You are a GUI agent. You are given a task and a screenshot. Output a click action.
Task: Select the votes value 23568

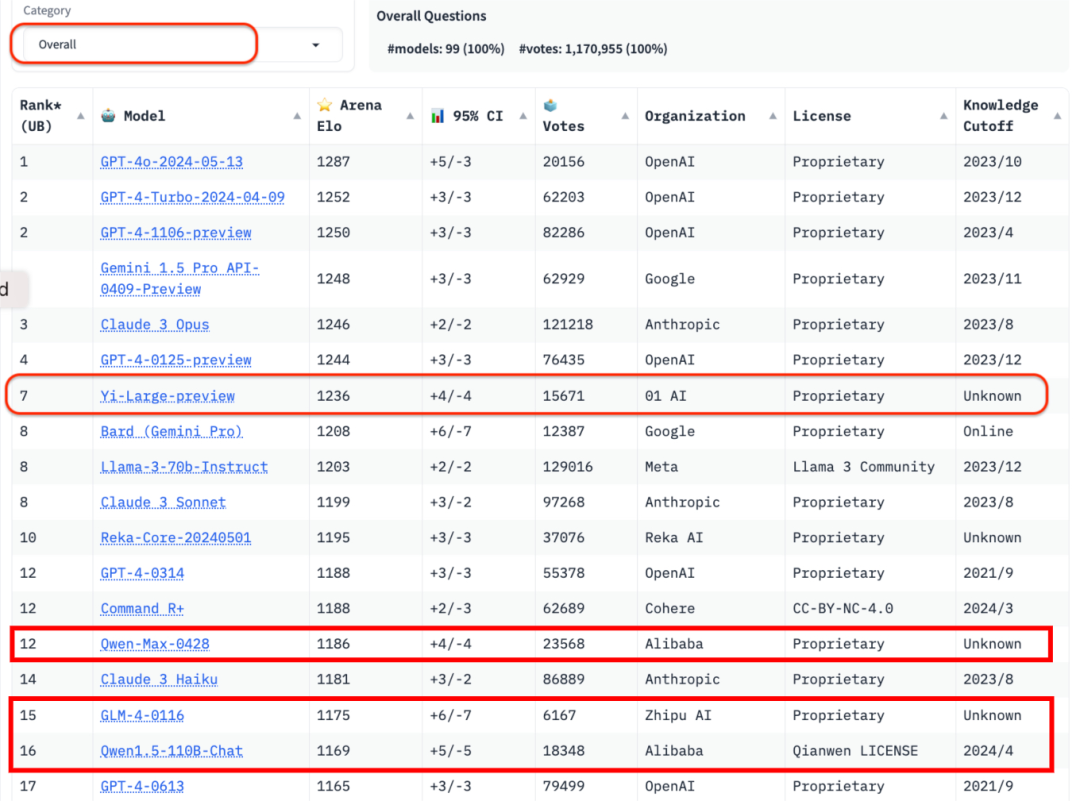click(x=563, y=645)
